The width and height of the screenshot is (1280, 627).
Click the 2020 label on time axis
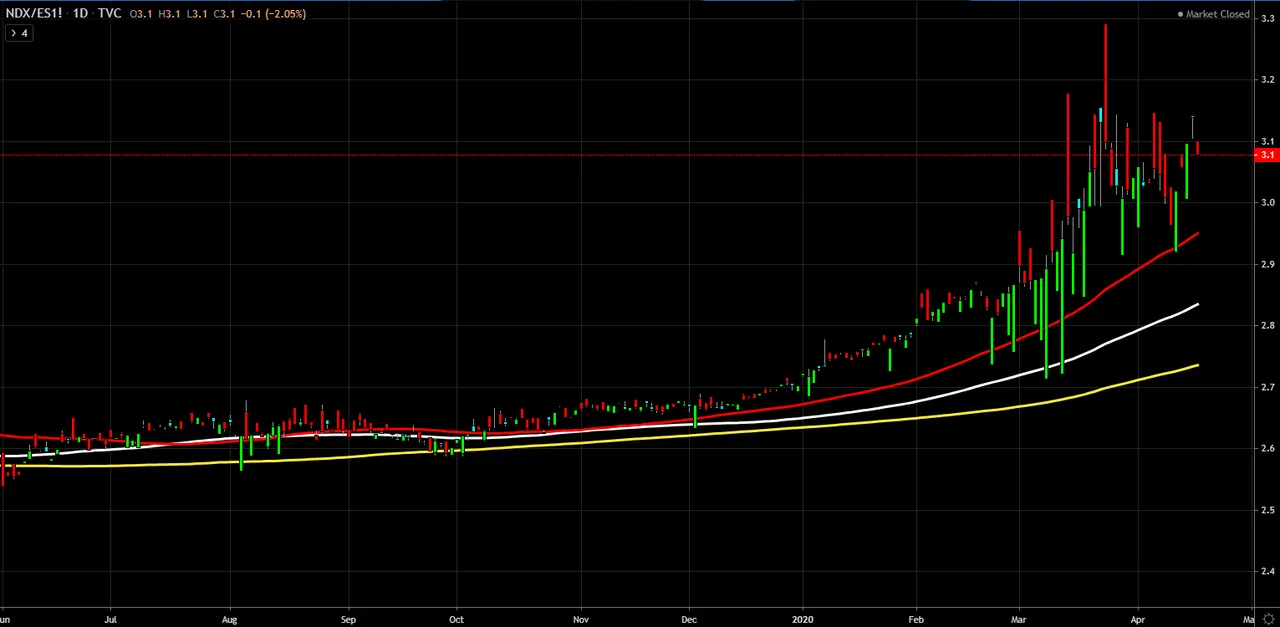coord(804,618)
